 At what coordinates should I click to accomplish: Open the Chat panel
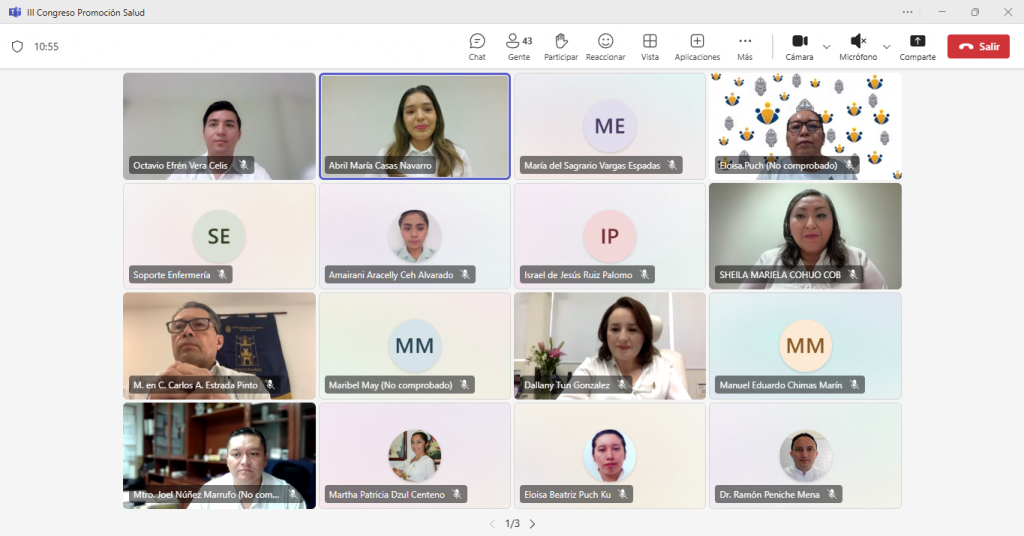[477, 46]
